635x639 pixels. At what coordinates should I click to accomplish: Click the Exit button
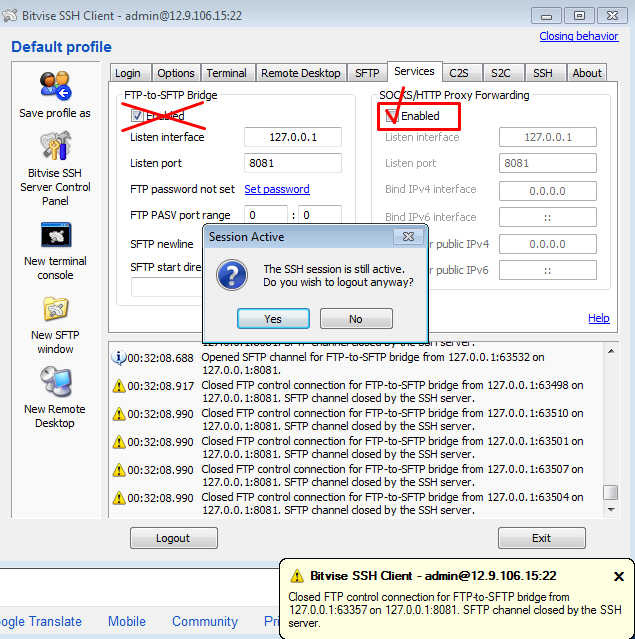pos(542,538)
